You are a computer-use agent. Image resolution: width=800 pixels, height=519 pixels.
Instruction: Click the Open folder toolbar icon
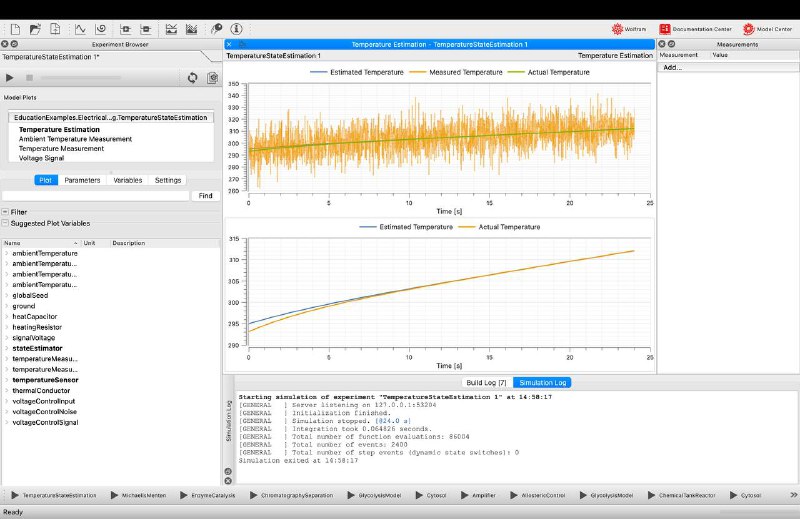click(35, 29)
